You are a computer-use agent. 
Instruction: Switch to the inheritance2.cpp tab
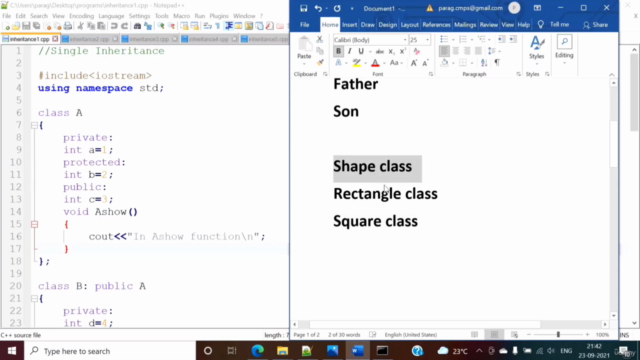click(x=89, y=39)
